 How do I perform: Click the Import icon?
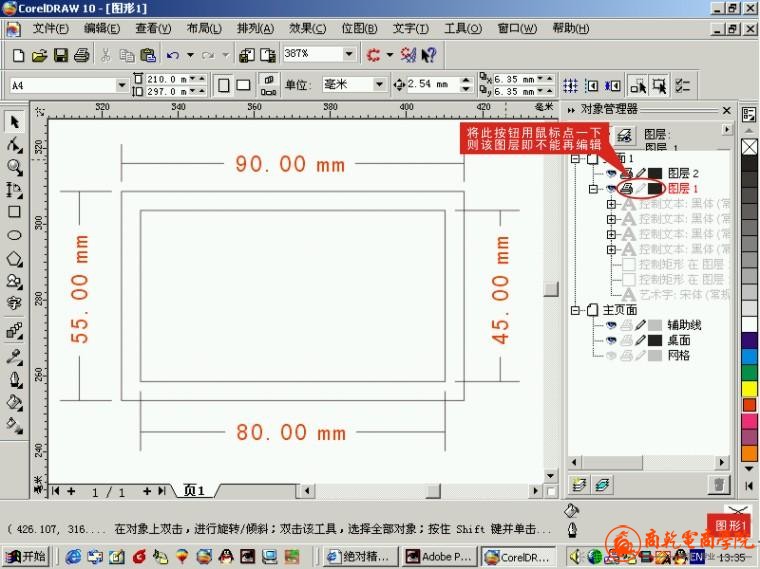point(247,55)
